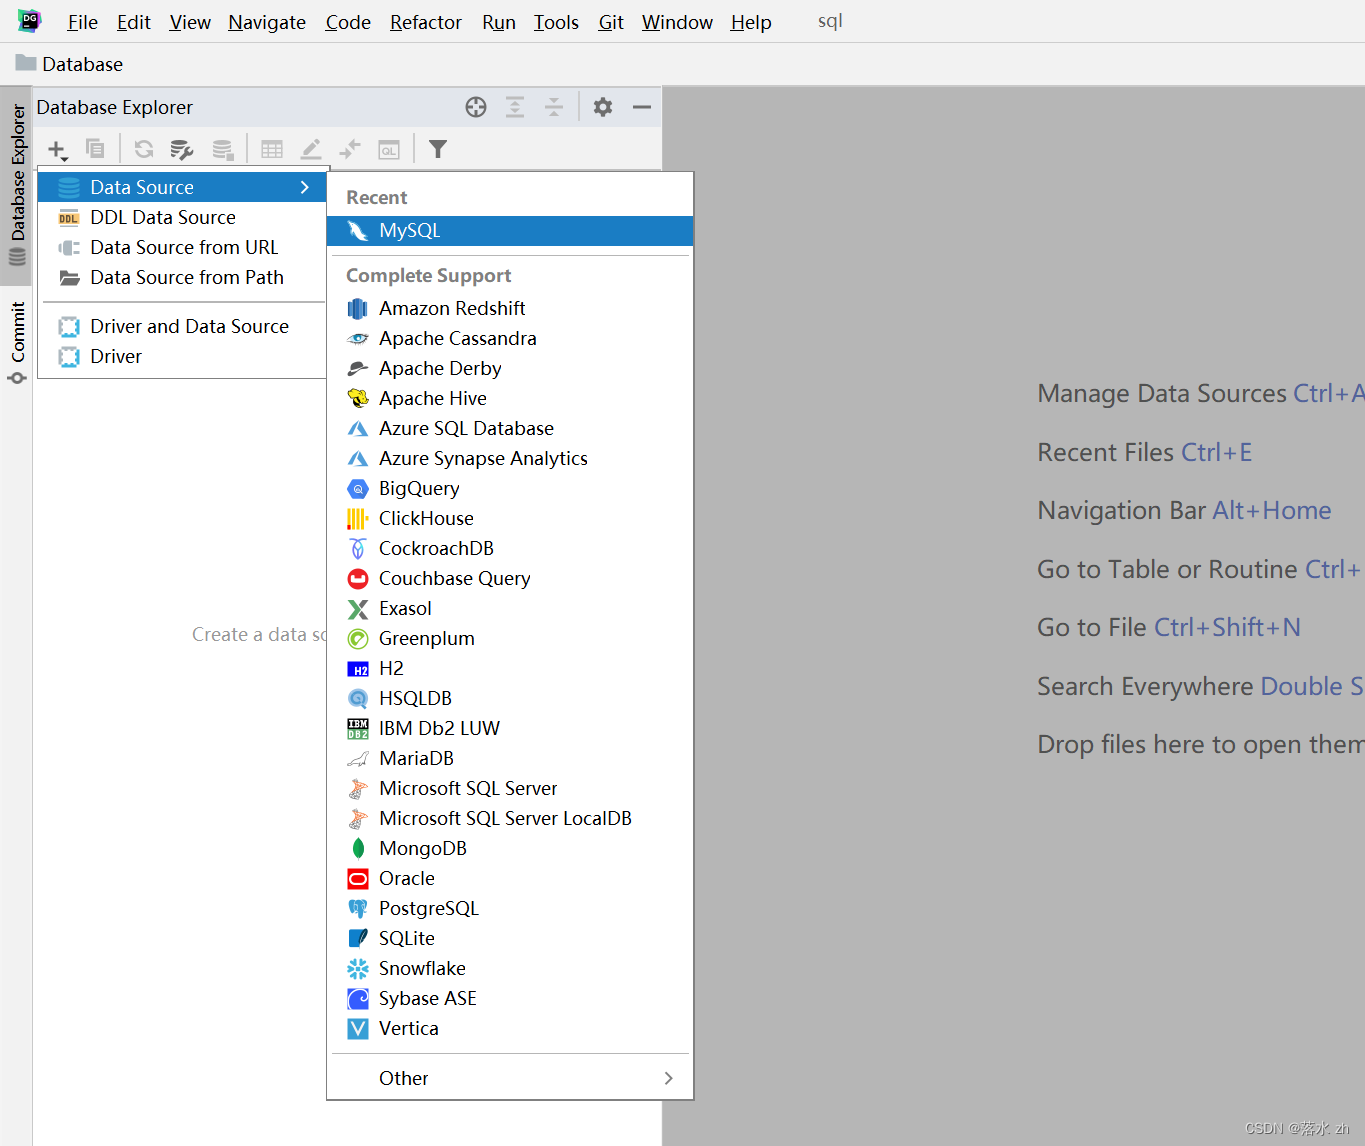1365x1146 pixels.
Task: Open the Data Source Properties wrench icon
Action: tap(182, 148)
